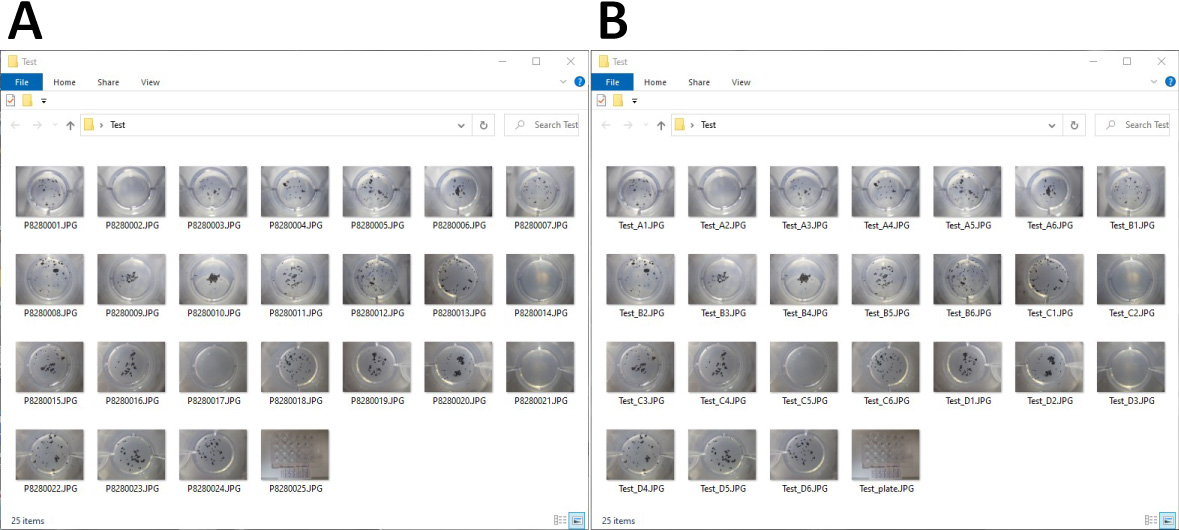Click the Back arrow in window A
The width and height of the screenshot is (1179, 530).
pyautogui.click(x=15, y=126)
